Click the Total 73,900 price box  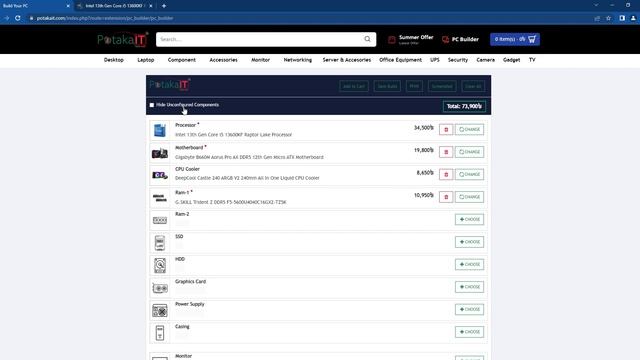point(464,106)
